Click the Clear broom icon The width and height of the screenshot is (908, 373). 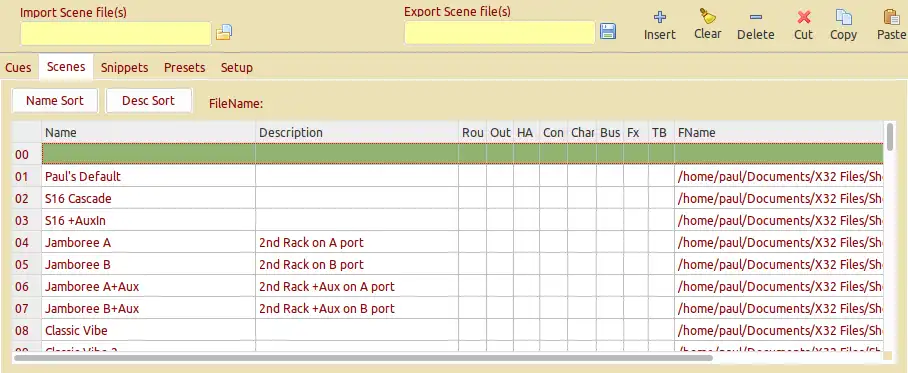(707, 16)
